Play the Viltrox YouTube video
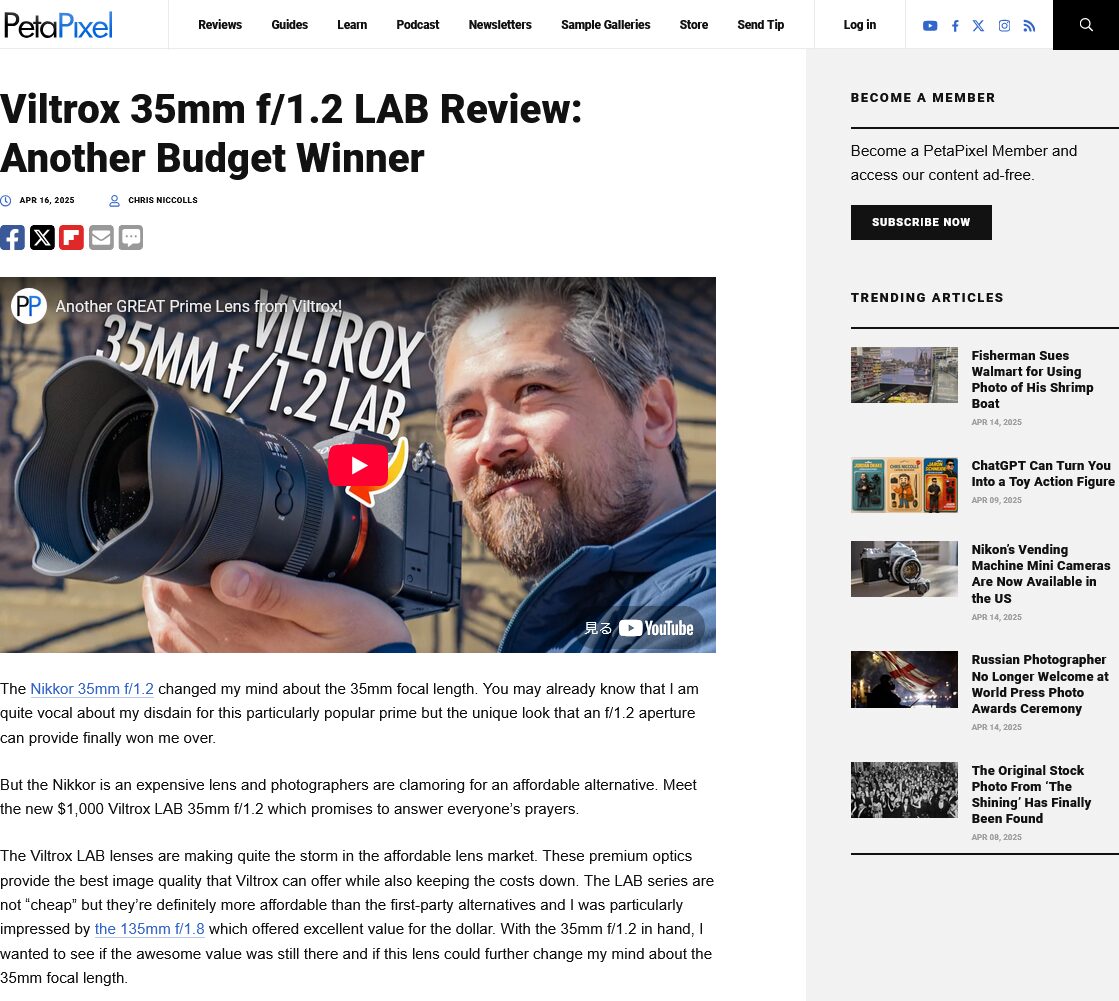This screenshot has height=1001, width=1119. click(358, 465)
